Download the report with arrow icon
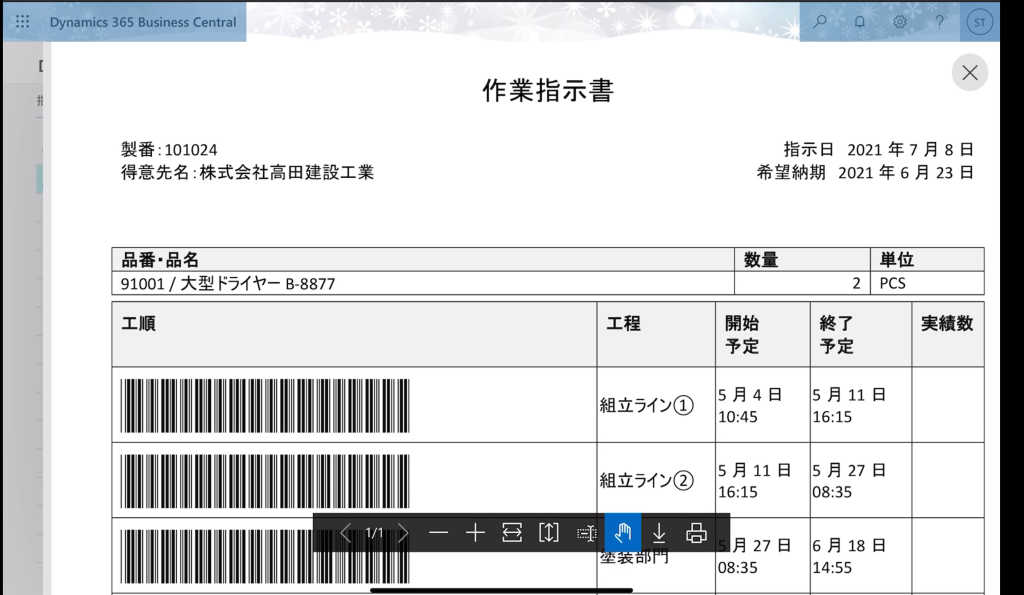 point(659,533)
